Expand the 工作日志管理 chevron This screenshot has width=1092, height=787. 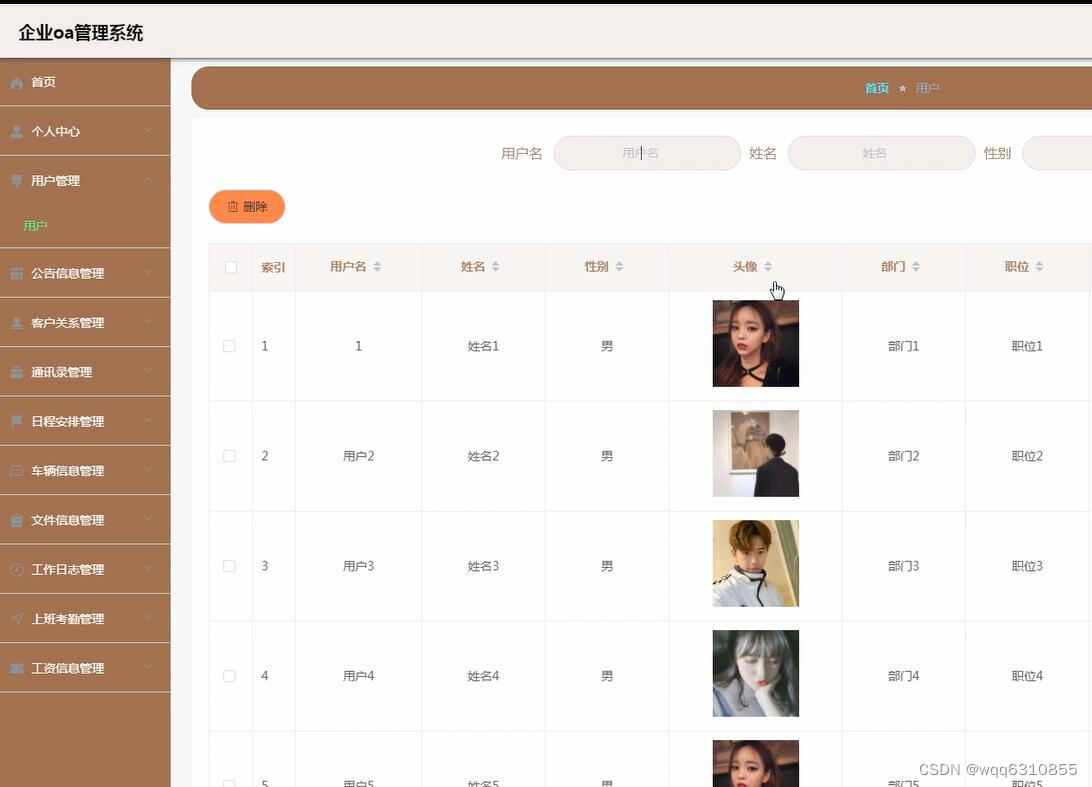click(148, 568)
